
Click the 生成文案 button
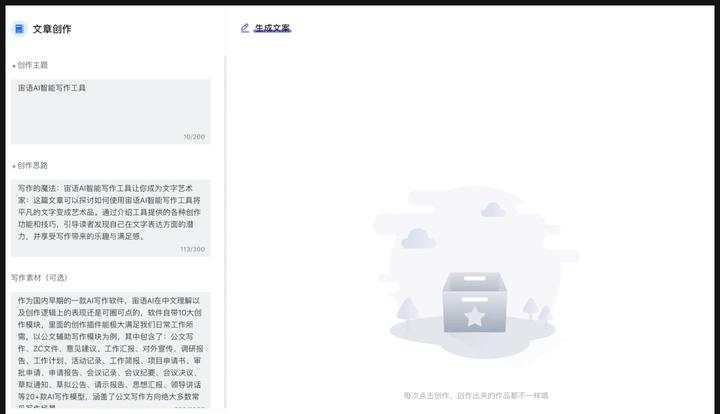pos(272,28)
